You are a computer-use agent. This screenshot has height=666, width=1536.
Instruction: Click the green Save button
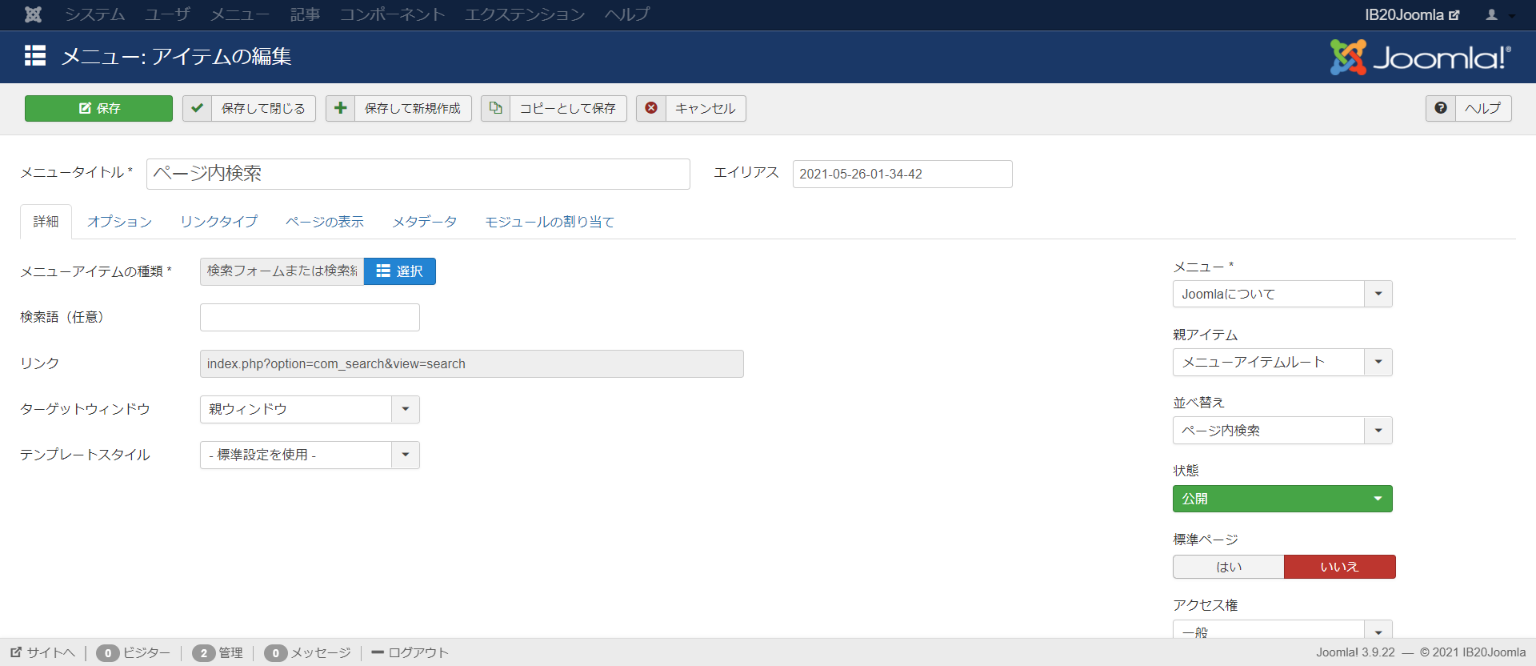click(x=99, y=108)
